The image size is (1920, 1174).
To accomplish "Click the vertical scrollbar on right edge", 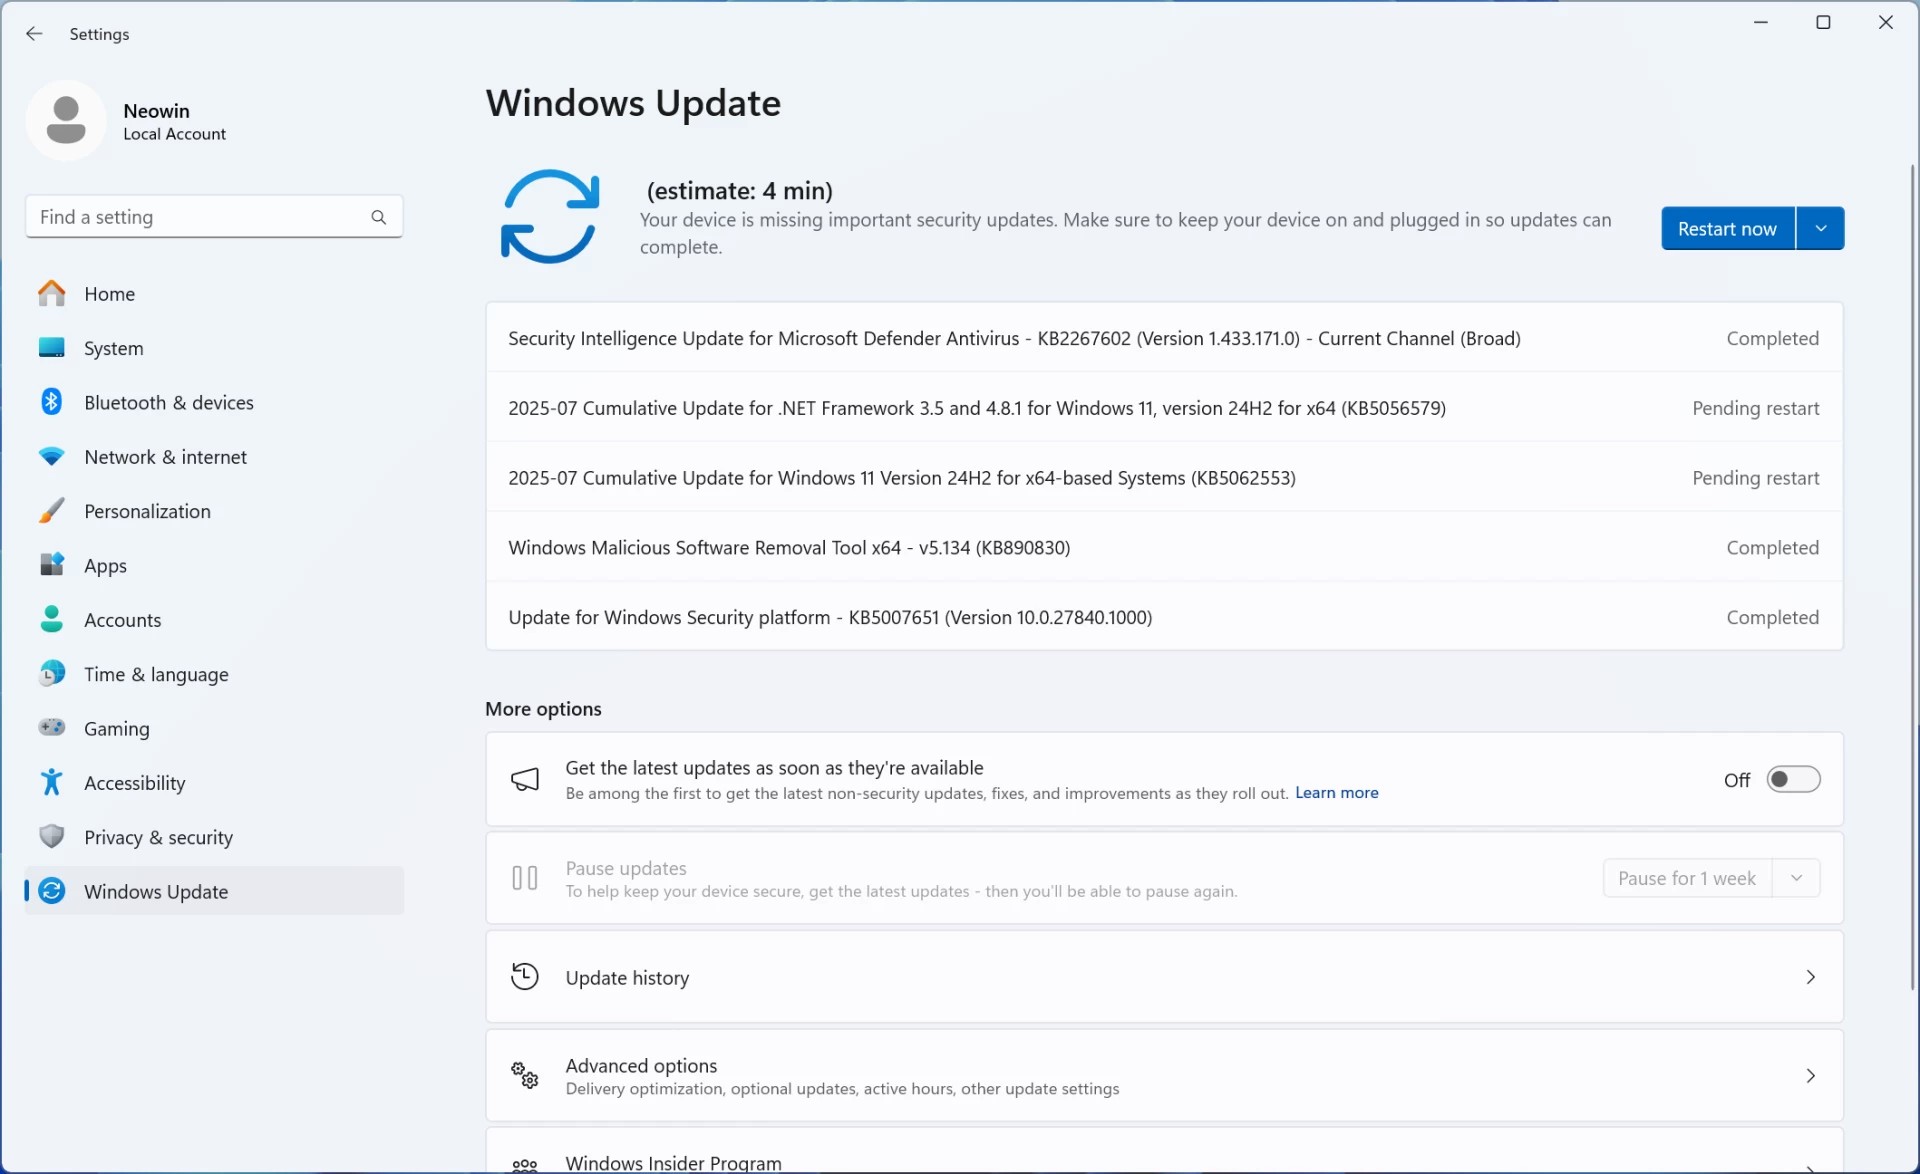I will 1912,575.
